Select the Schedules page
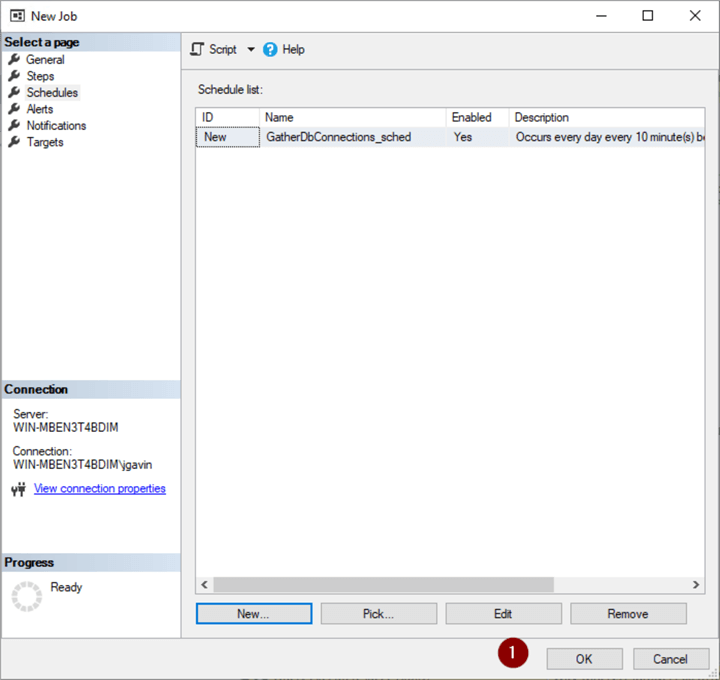The width and height of the screenshot is (720, 680). point(52,93)
